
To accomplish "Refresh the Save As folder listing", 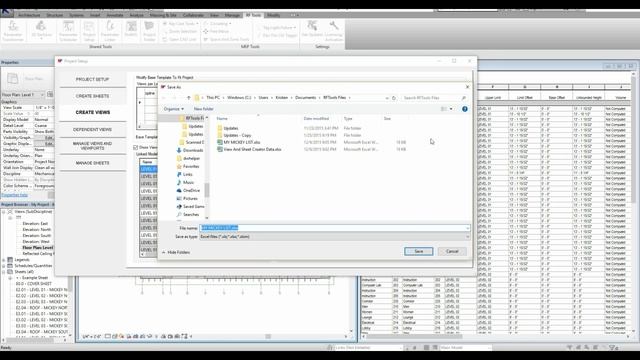I will pos(394,98).
